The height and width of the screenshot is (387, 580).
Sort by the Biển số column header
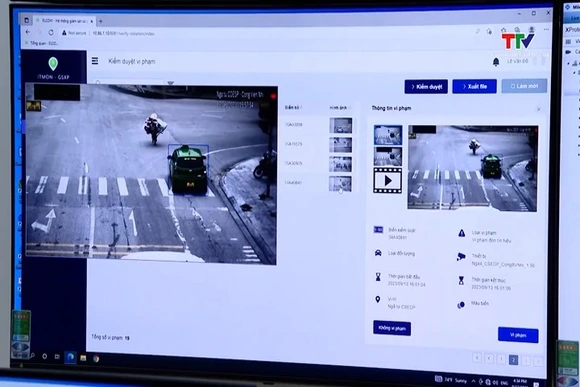pos(293,107)
